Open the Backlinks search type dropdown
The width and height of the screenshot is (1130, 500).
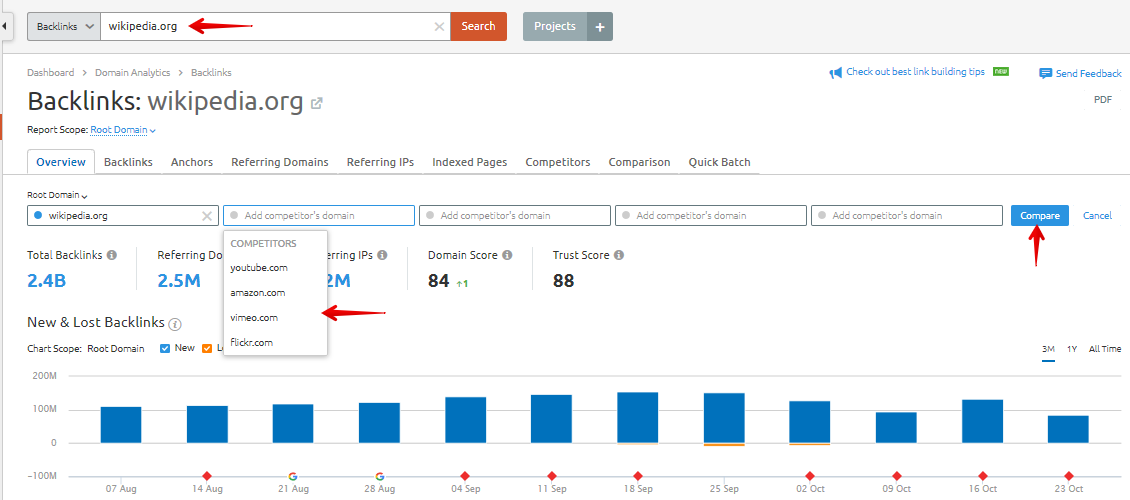click(x=64, y=26)
